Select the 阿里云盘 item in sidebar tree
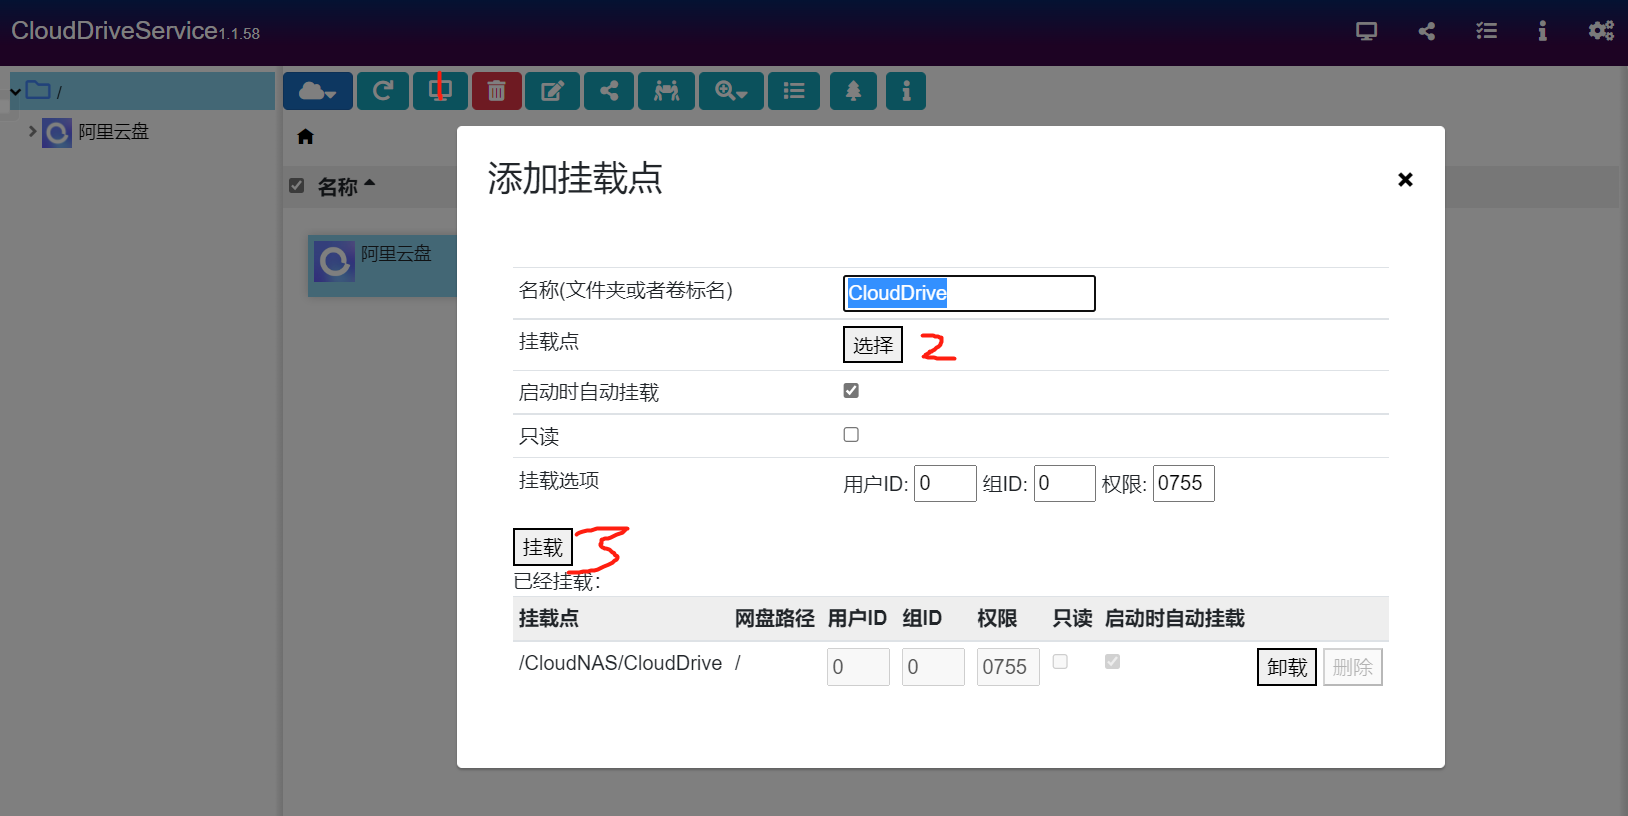 (113, 132)
